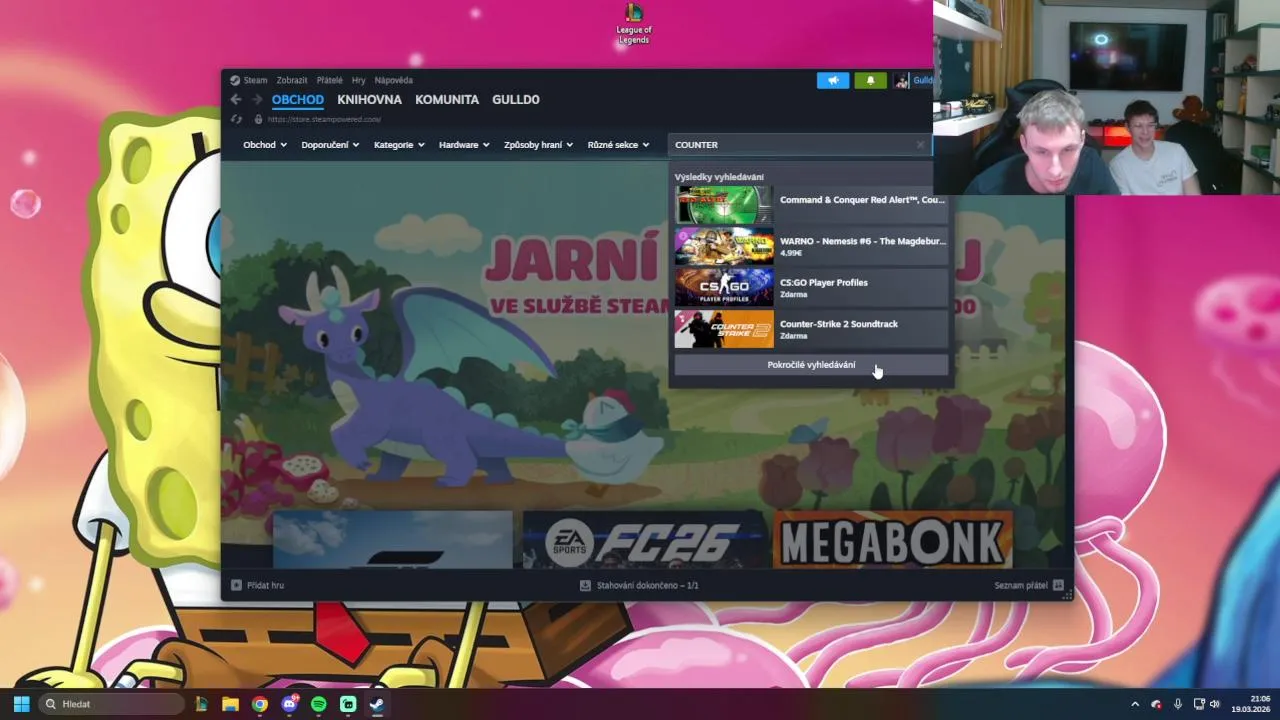The image size is (1280, 720).
Task: Open File Explorer from the taskbar
Action: click(230, 704)
